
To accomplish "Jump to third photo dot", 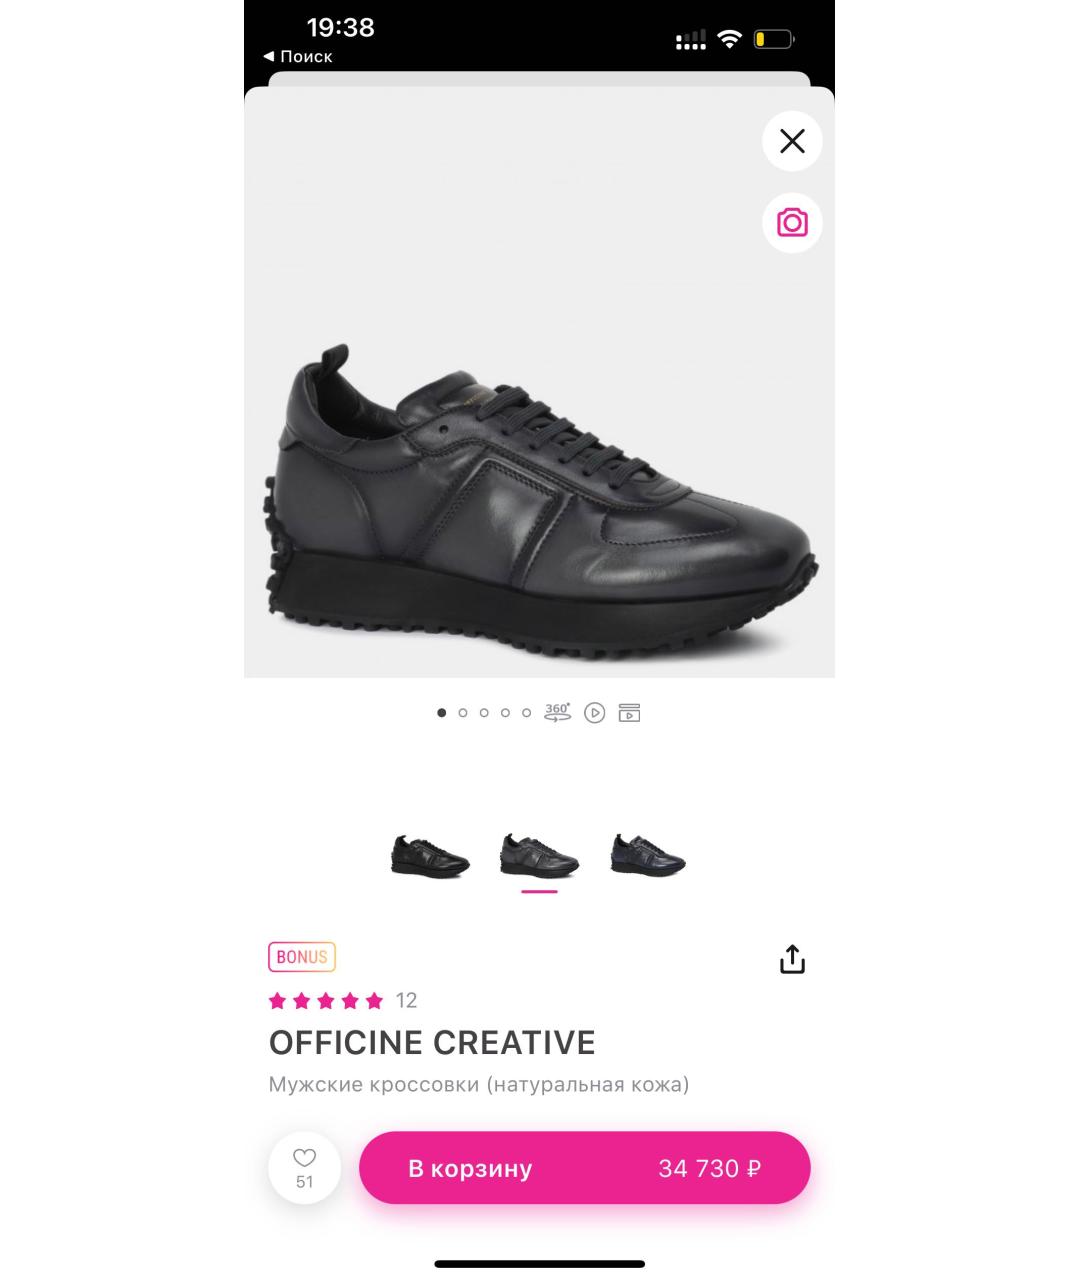I will [484, 713].
